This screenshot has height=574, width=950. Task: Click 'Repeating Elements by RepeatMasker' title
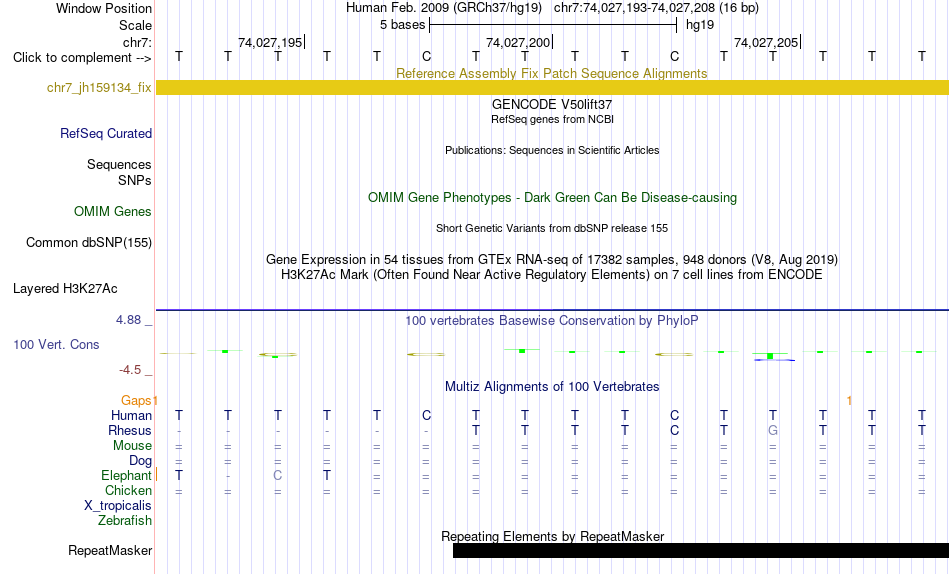pos(553,536)
